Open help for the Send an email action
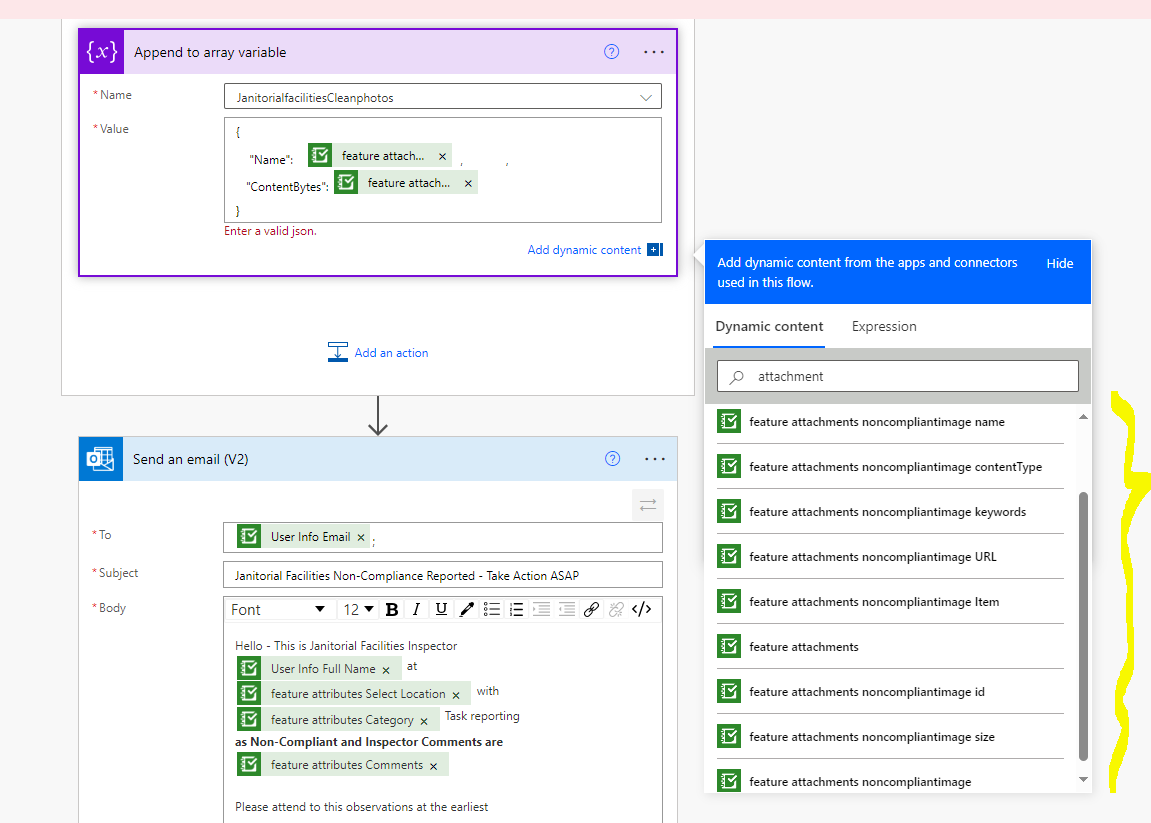 (x=612, y=458)
